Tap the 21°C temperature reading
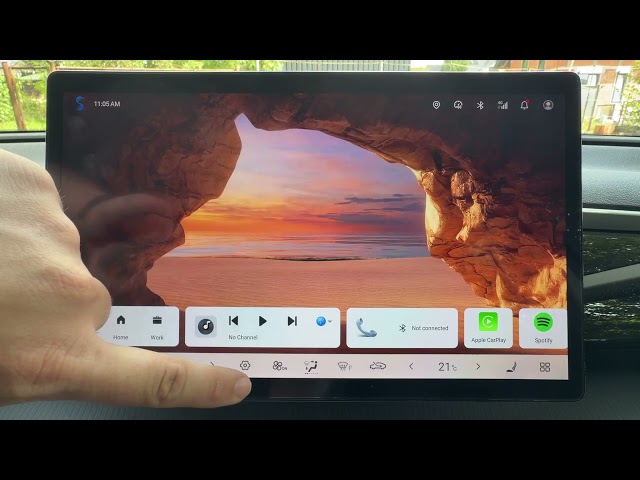The width and height of the screenshot is (640, 480). (447, 367)
